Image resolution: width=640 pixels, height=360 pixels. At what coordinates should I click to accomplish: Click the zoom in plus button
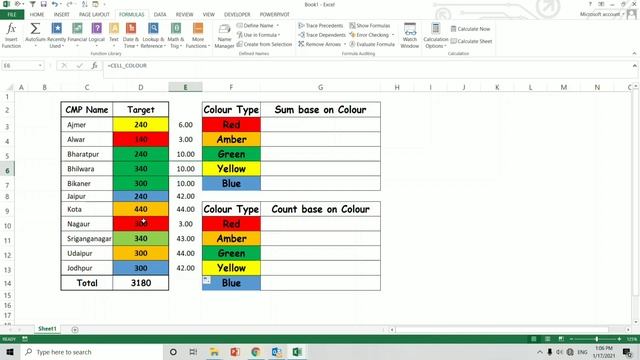click(x=619, y=339)
